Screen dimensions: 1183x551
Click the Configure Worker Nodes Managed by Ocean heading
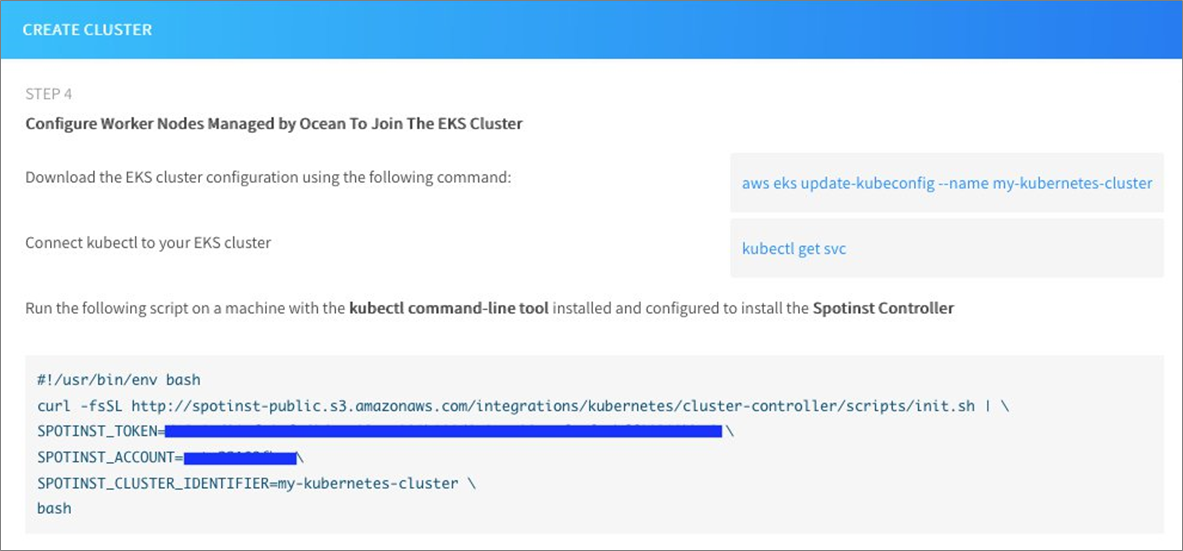pos(274,124)
